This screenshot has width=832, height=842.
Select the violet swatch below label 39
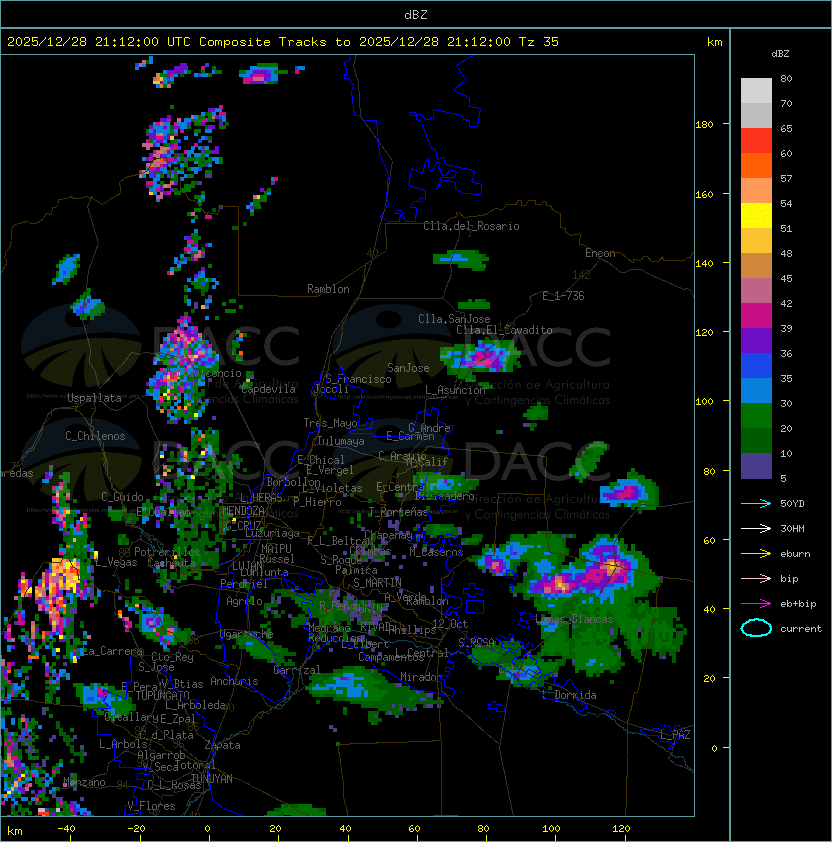[x=756, y=341]
